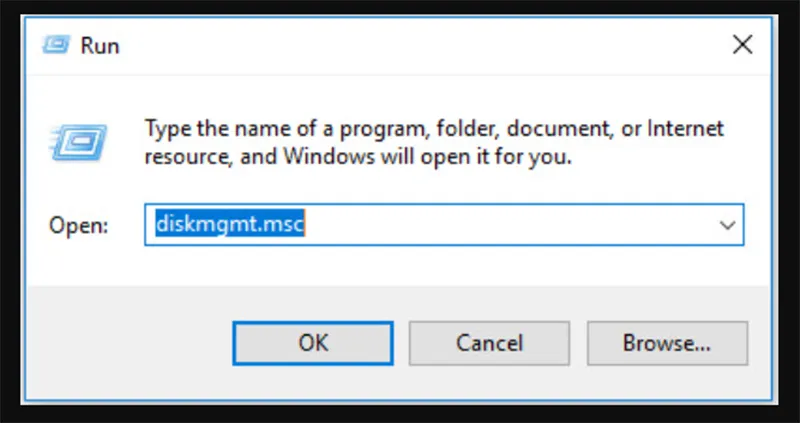
Task: Click the gray footer area left of OK
Action: point(128,343)
